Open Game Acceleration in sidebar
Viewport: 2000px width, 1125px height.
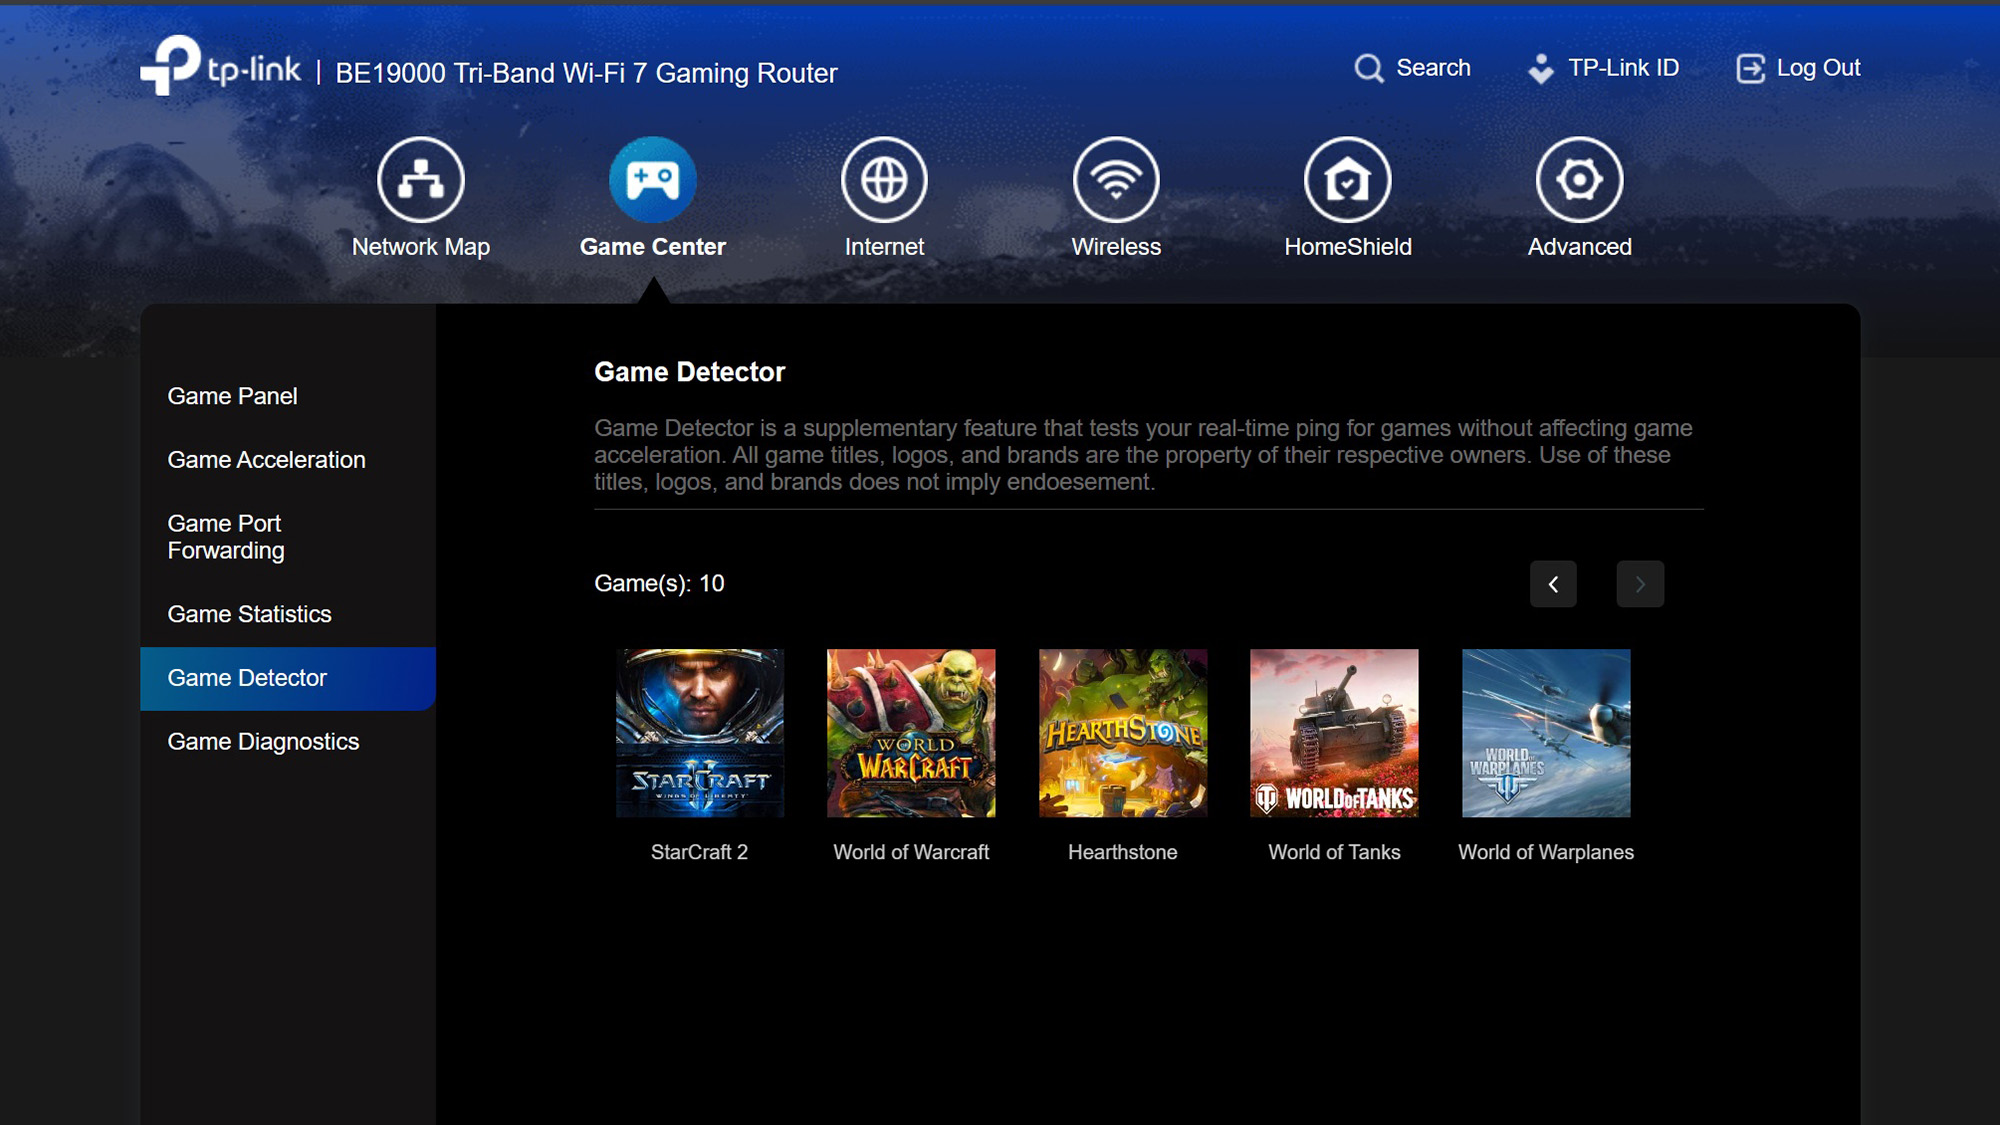[x=266, y=460]
